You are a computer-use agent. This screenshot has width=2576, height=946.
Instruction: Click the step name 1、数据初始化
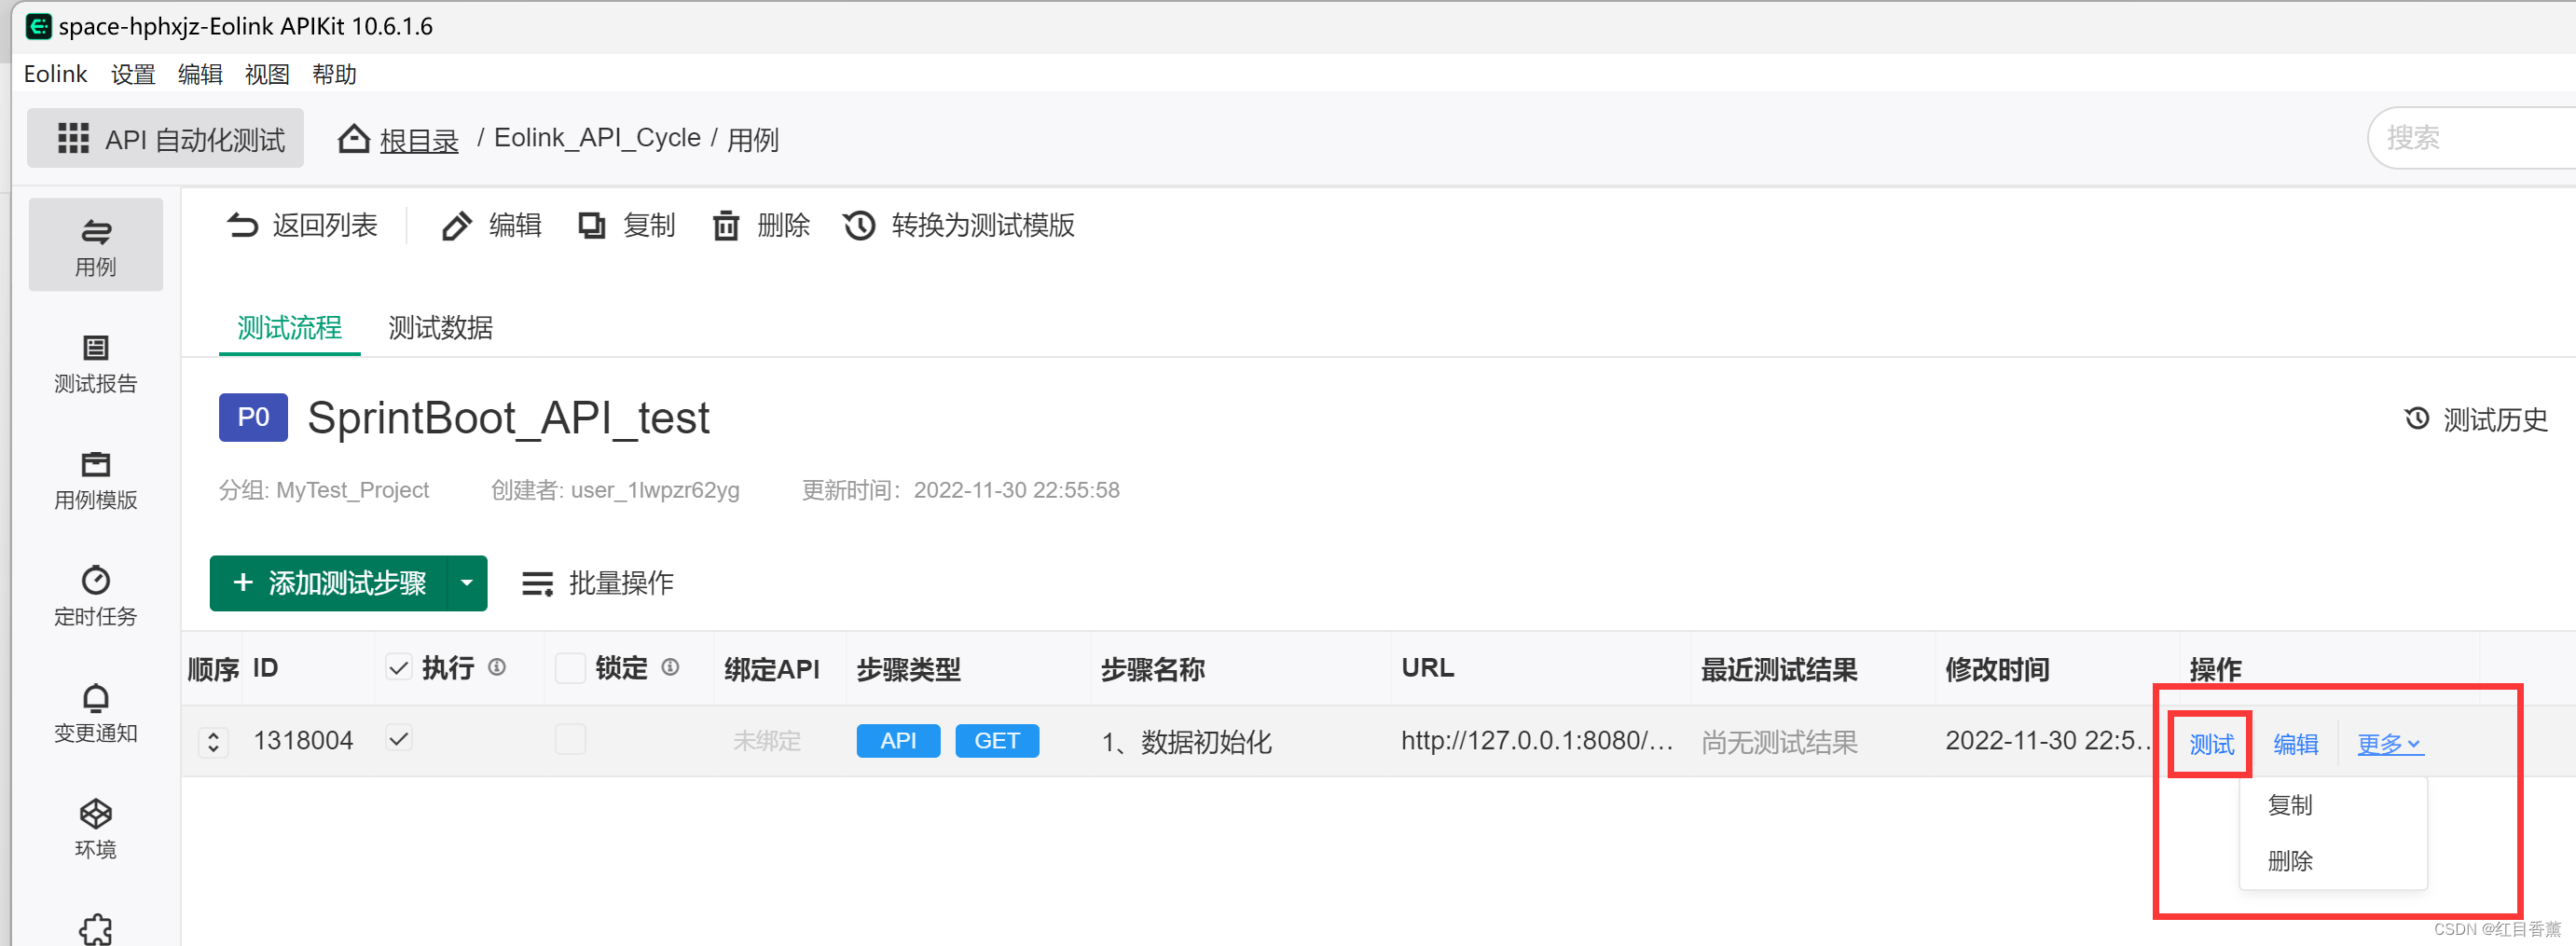tap(1187, 742)
